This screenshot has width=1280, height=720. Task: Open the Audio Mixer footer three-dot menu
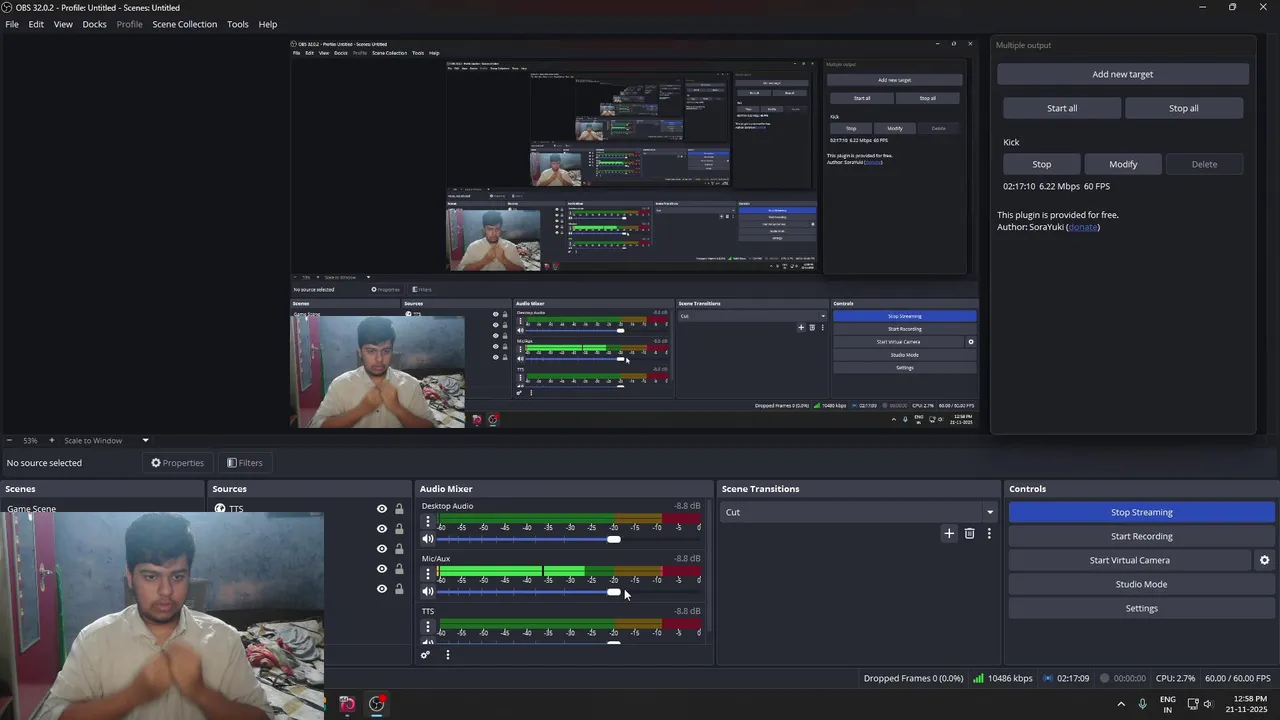click(447, 655)
